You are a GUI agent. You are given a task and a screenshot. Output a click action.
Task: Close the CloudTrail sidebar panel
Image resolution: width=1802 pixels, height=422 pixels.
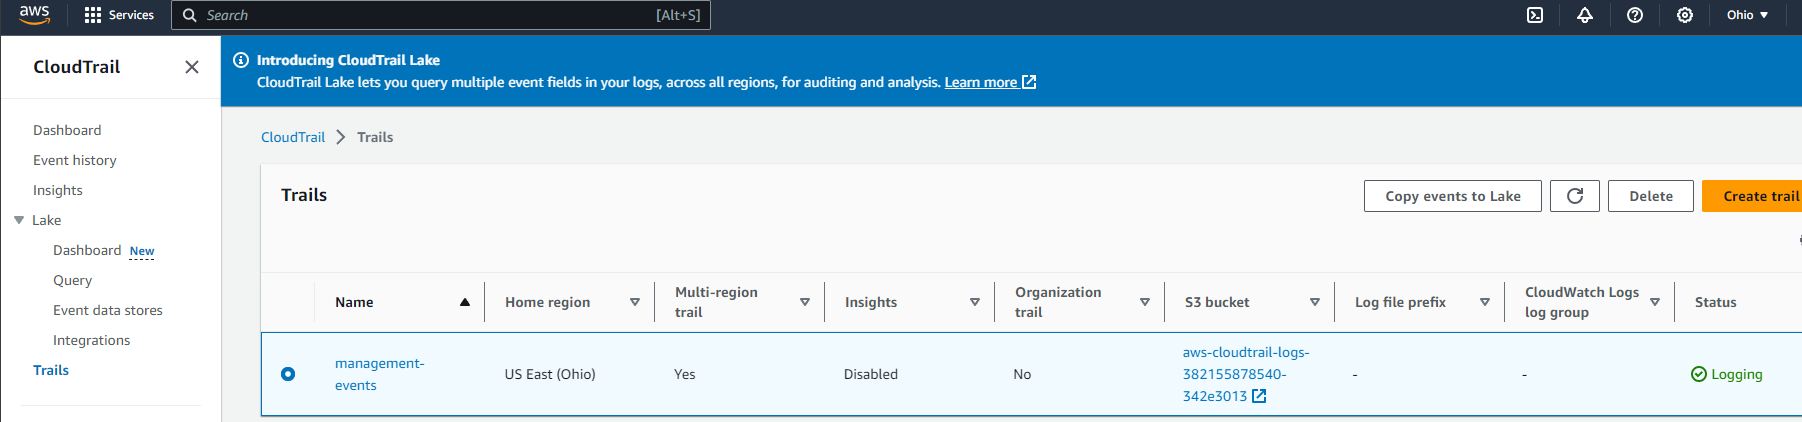[x=192, y=67]
